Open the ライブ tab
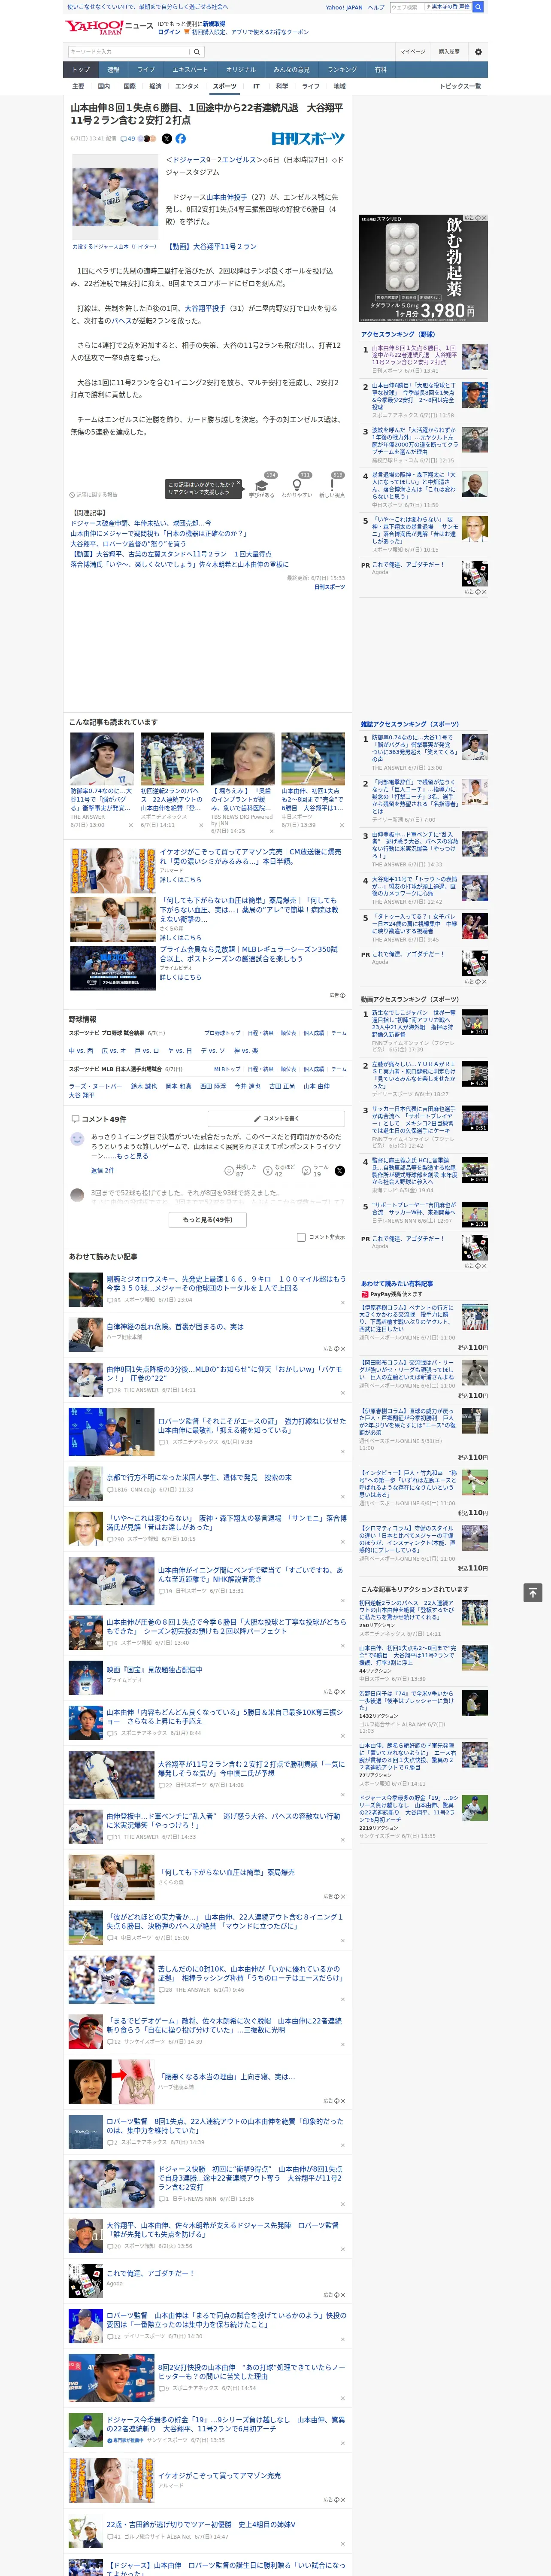 146,70
